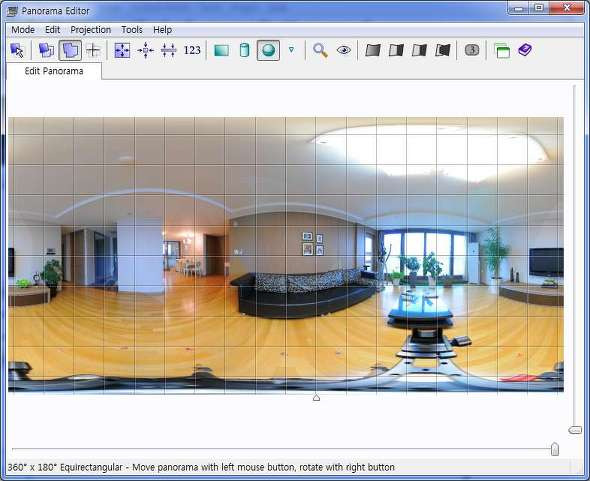Click the Center panorama icon
The height and width of the screenshot is (481, 590).
145,50
